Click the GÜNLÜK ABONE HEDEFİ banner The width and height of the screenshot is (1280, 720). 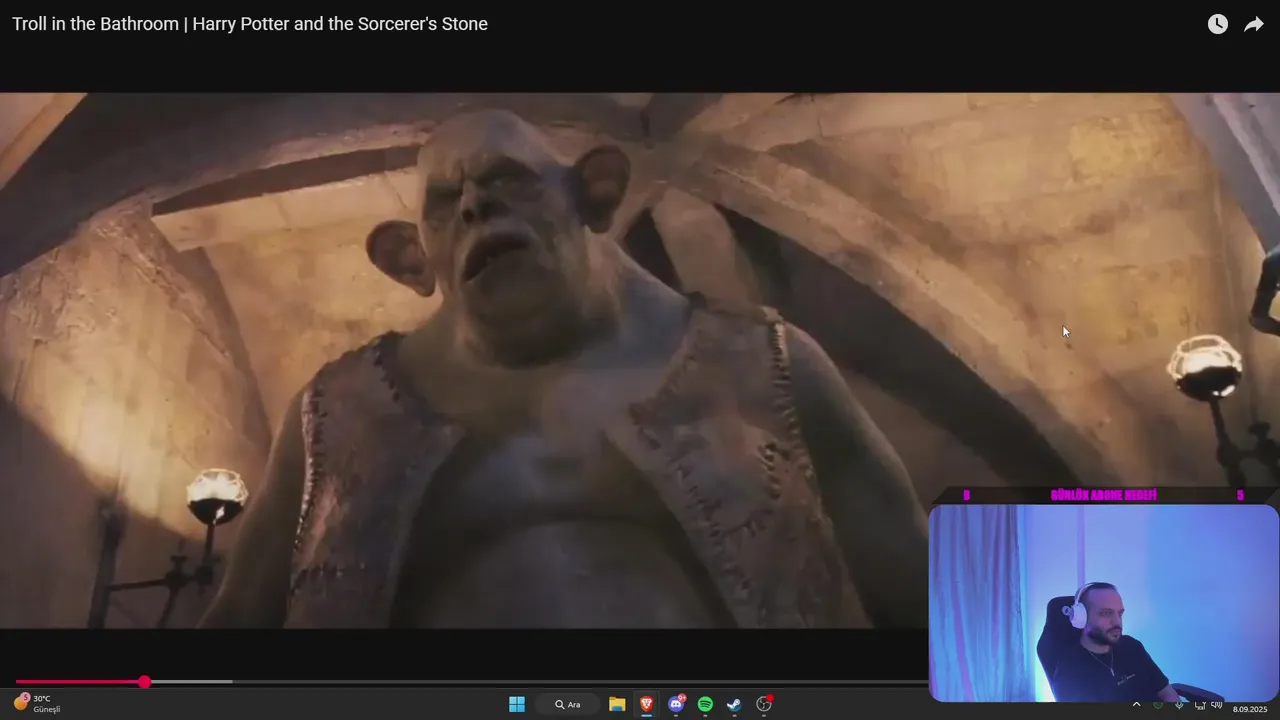pyautogui.click(x=1104, y=495)
